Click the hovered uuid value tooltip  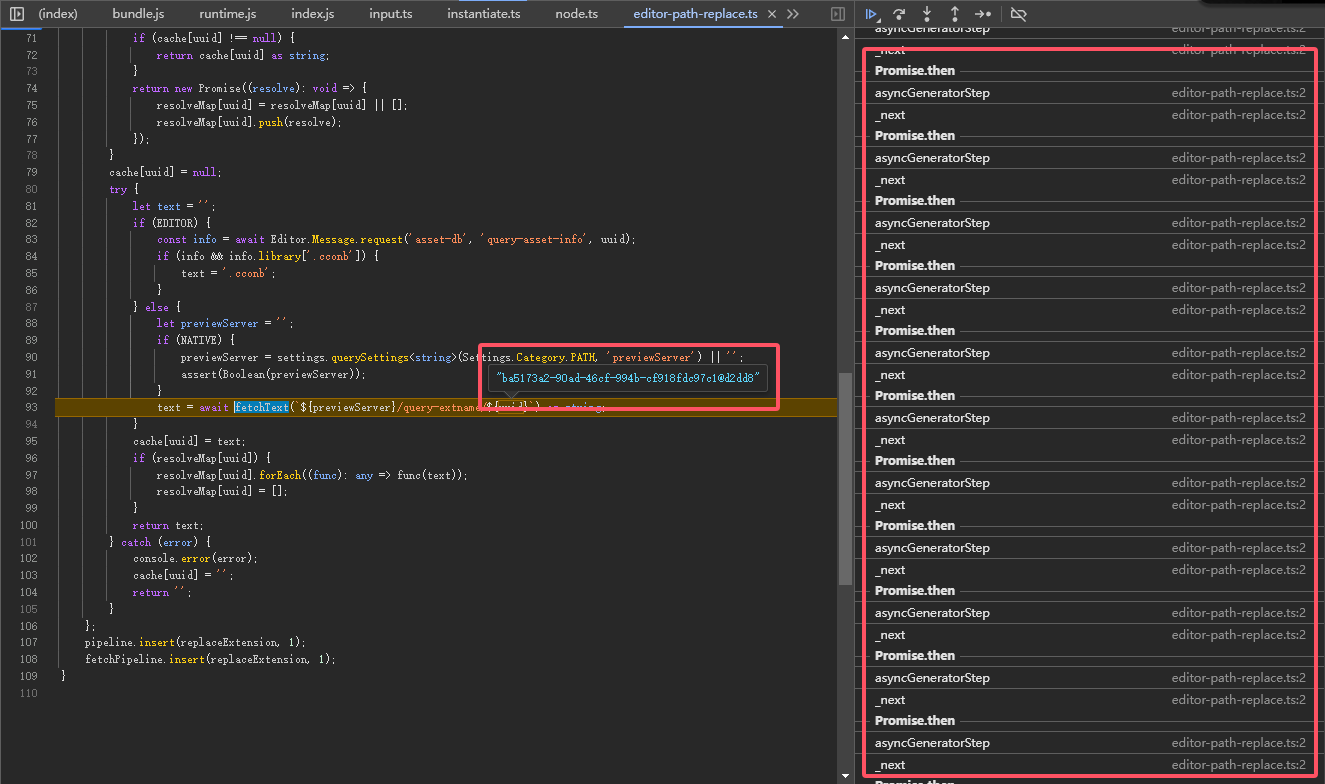click(628, 378)
